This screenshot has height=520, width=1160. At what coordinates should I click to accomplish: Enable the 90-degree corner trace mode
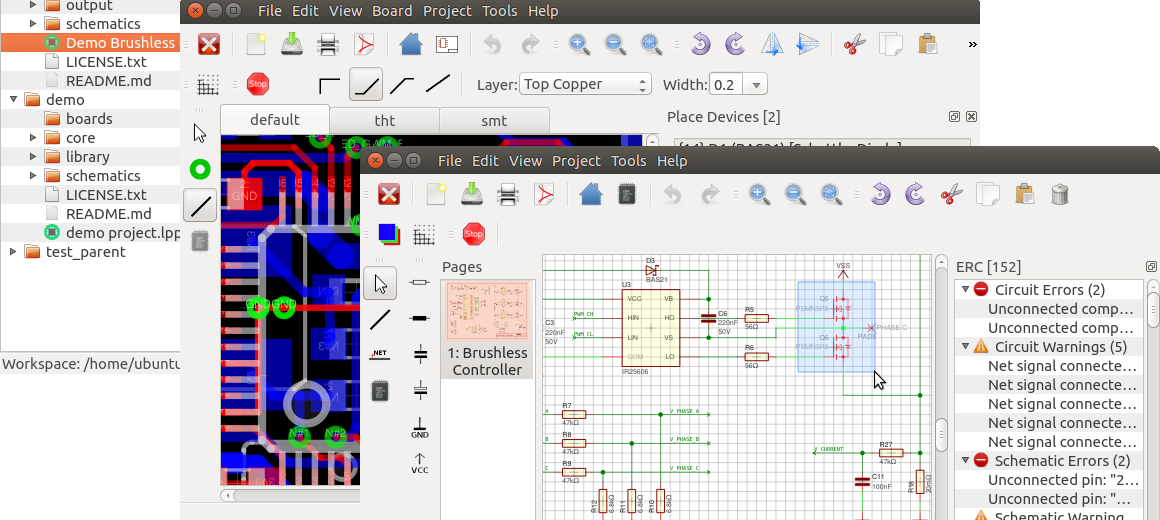pos(329,84)
